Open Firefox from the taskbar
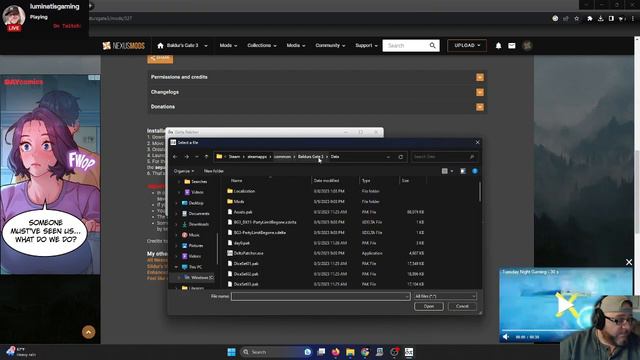640x360 pixels. click(x=336, y=352)
